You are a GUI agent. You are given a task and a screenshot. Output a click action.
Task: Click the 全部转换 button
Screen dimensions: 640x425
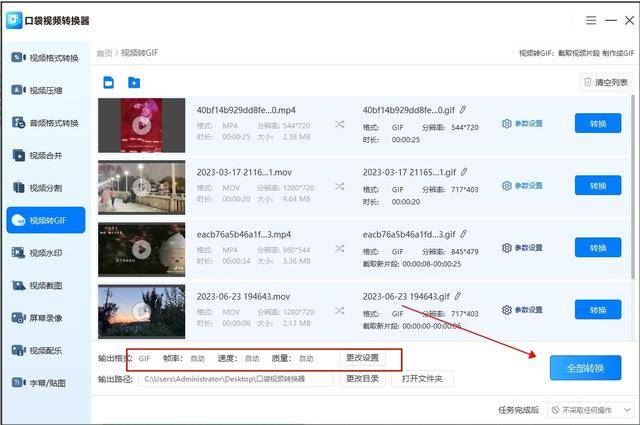585,368
